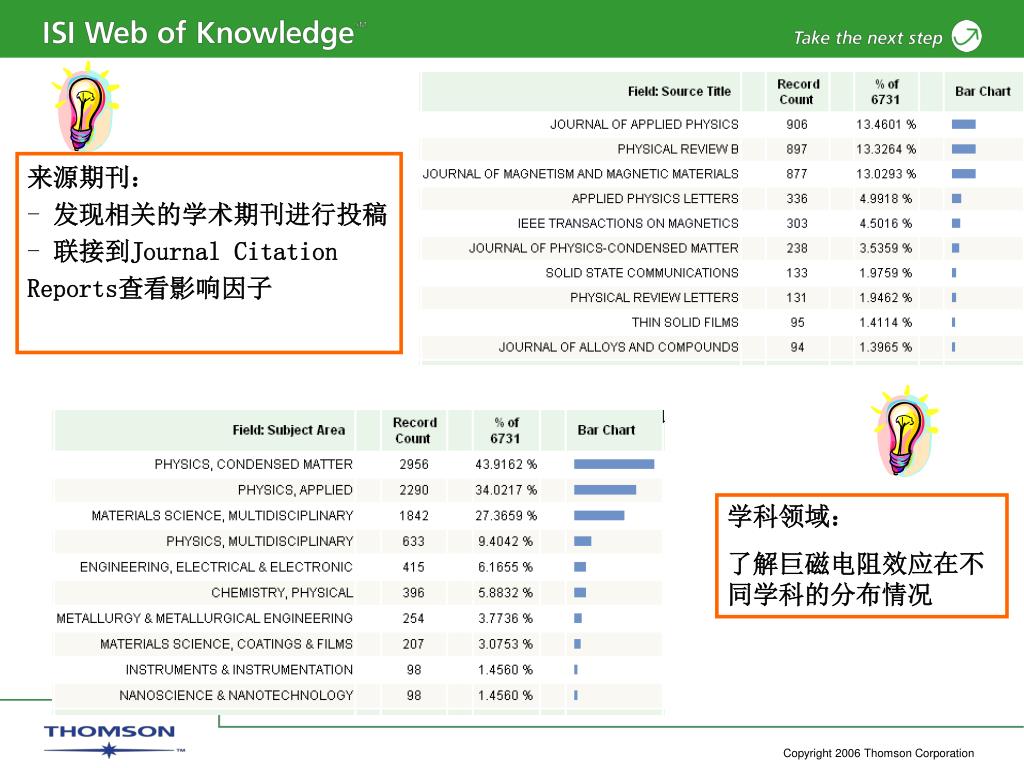
Task: Click NANOSCIENCE & NANOTECHNOLOGY
Action: (236, 696)
